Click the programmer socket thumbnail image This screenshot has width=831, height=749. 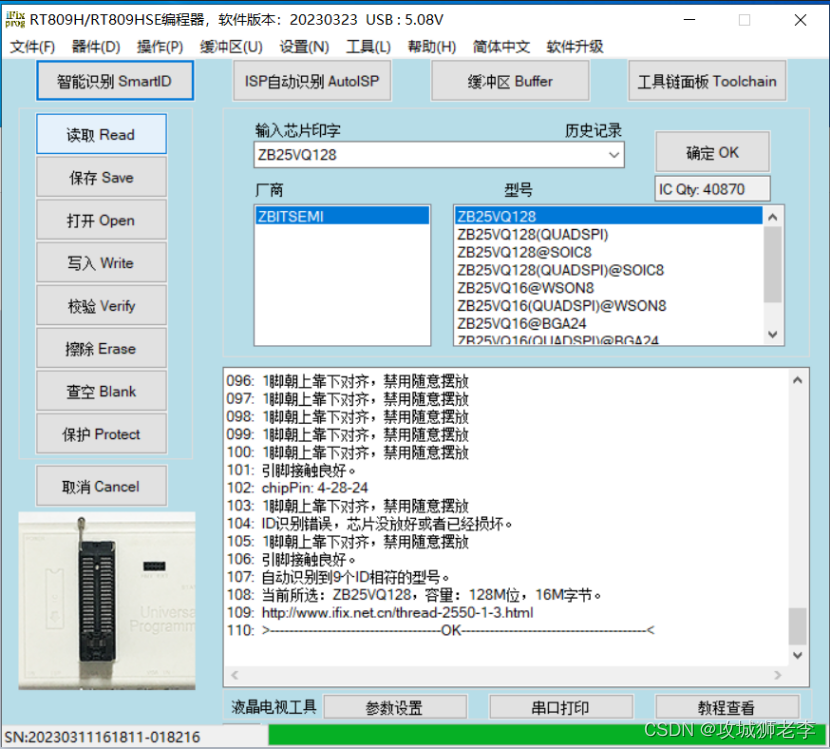(107, 601)
